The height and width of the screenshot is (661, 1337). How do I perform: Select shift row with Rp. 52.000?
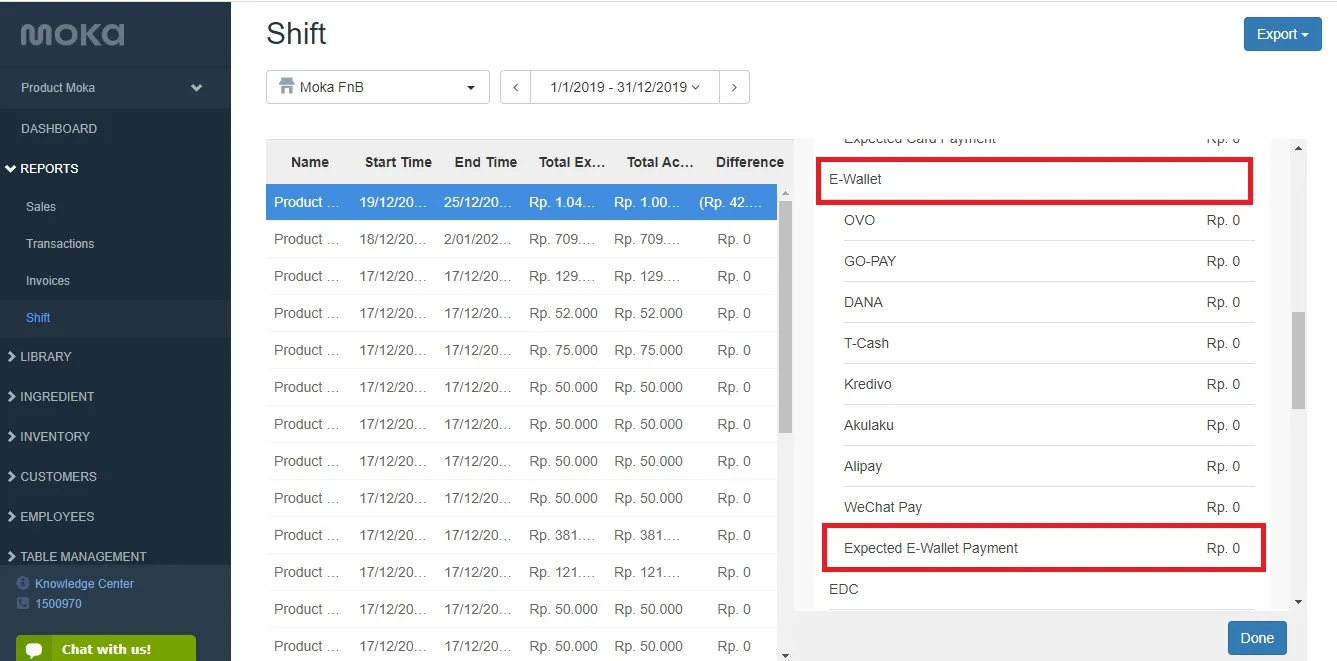point(521,313)
